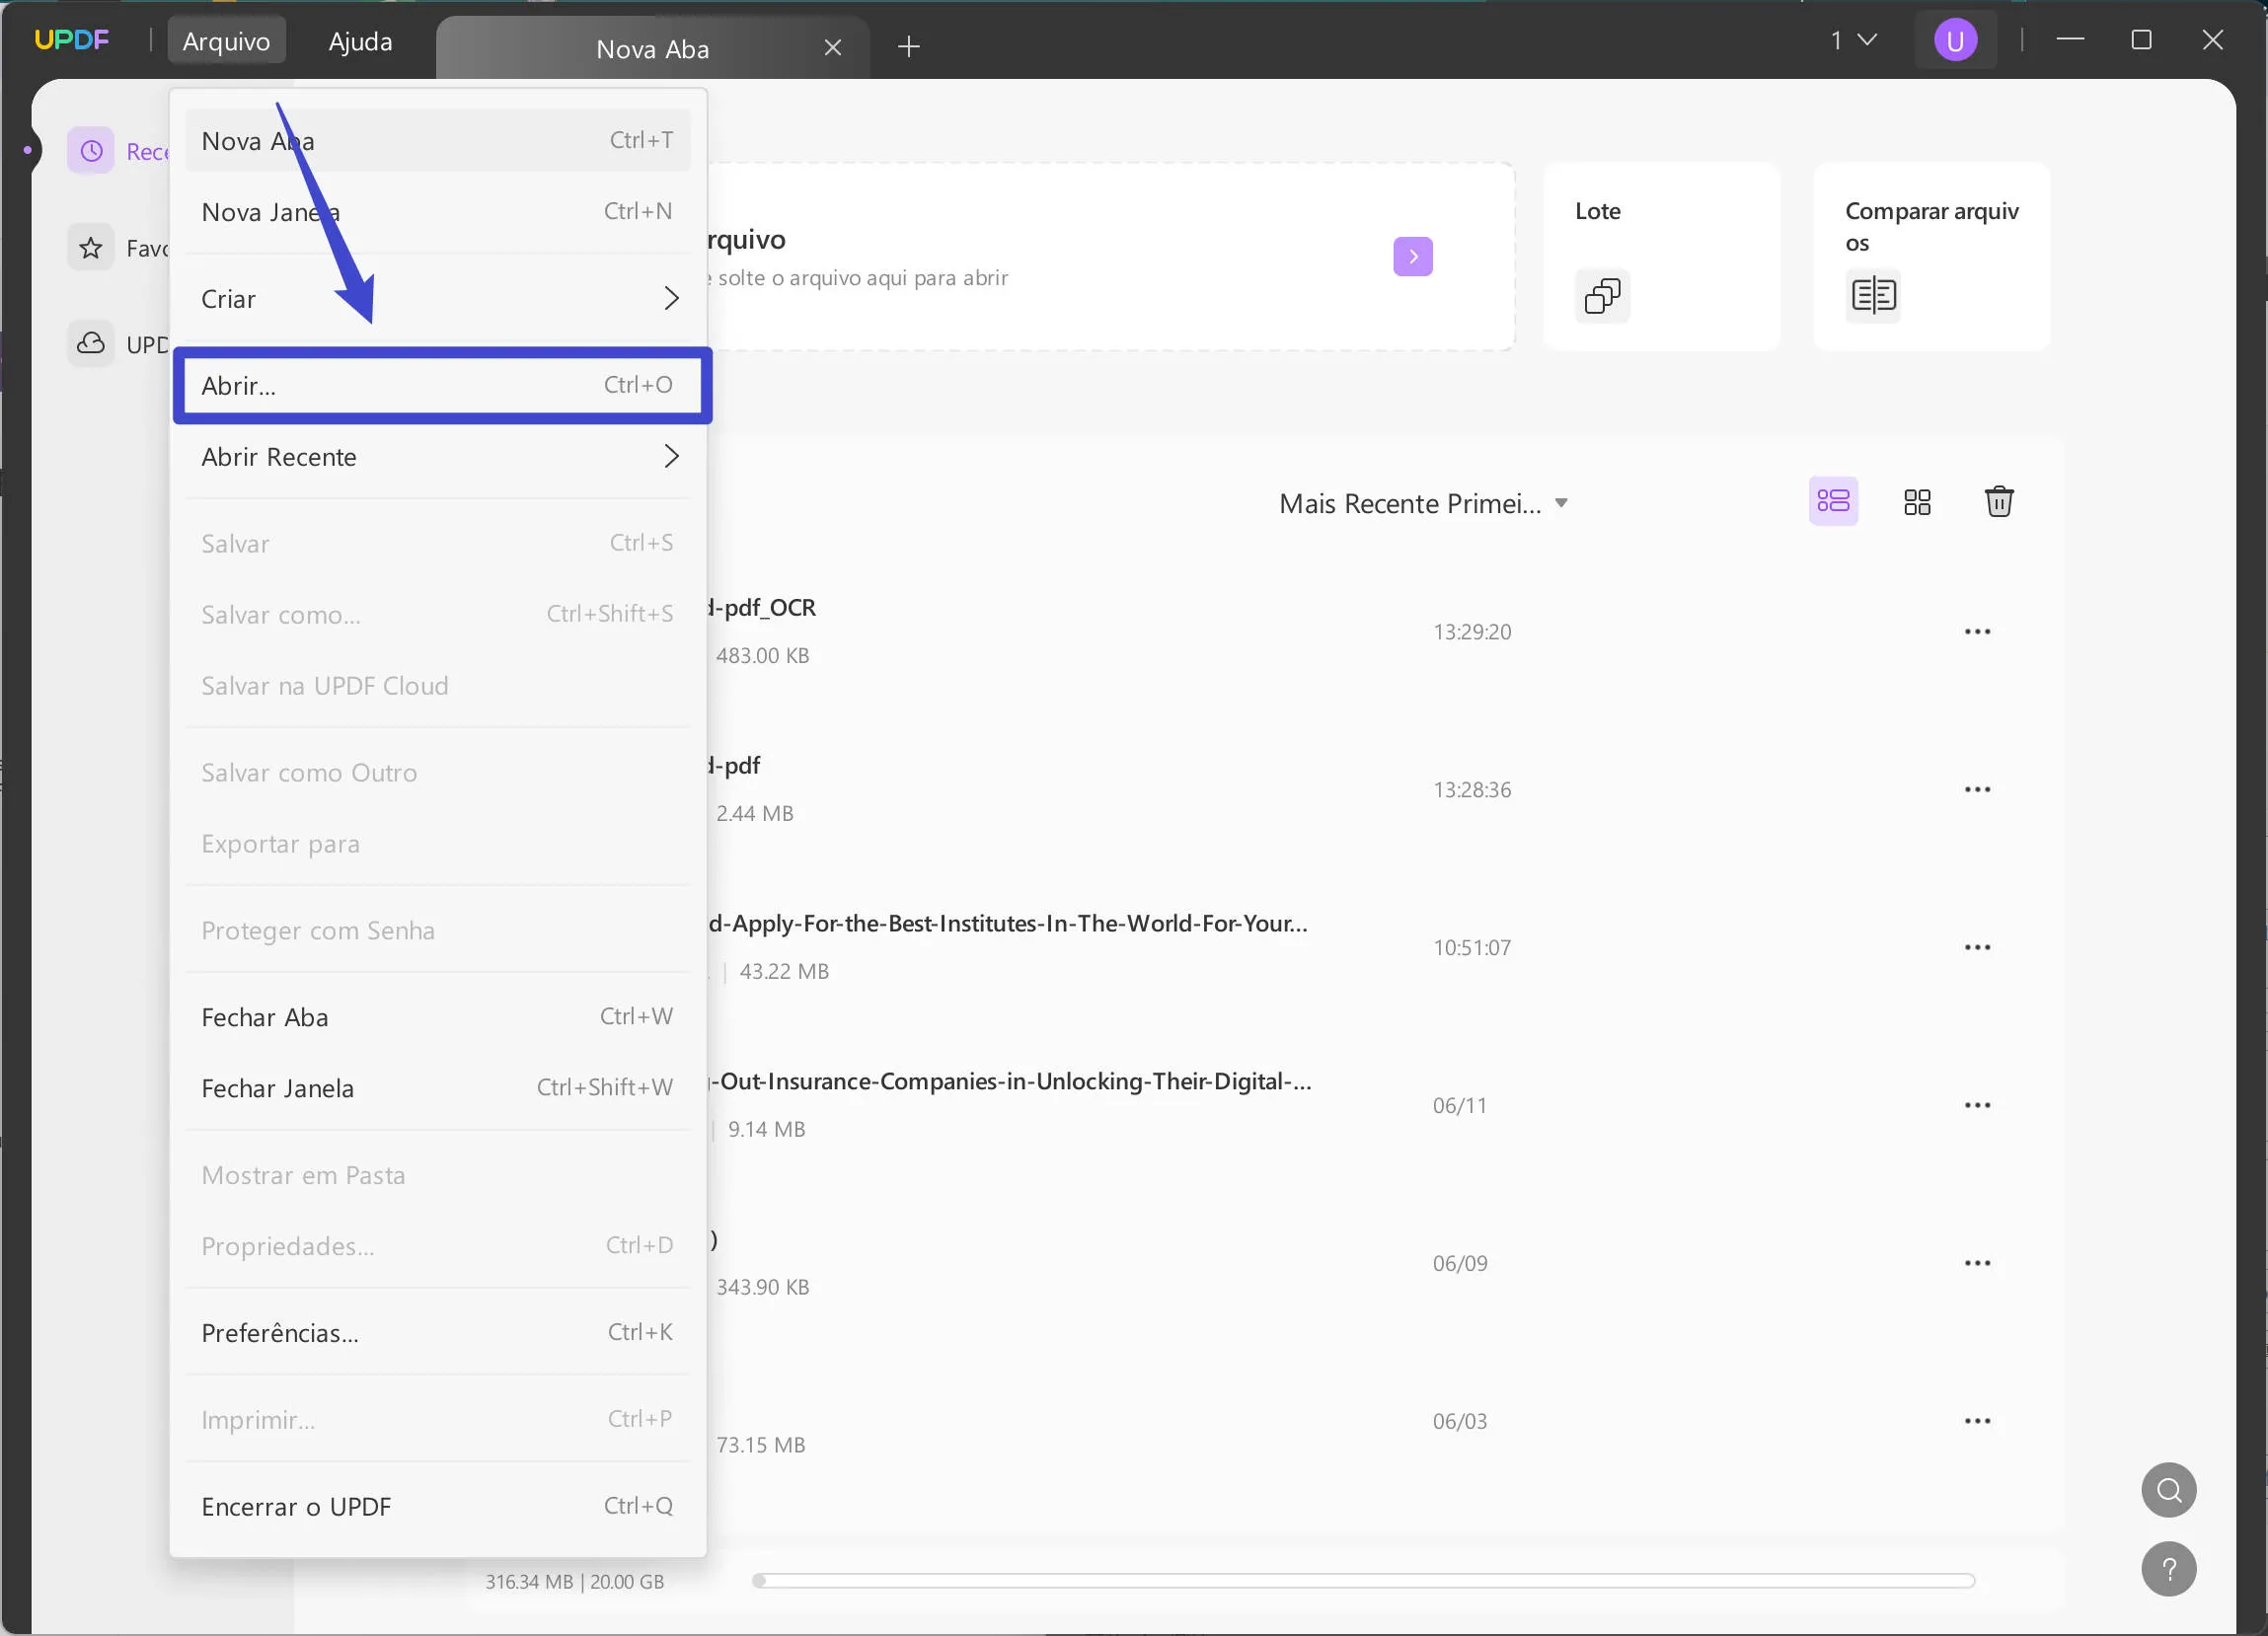This screenshot has width=2268, height=1636.
Task: Choose Fechar Aba from menu
Action: (440, 1016)
